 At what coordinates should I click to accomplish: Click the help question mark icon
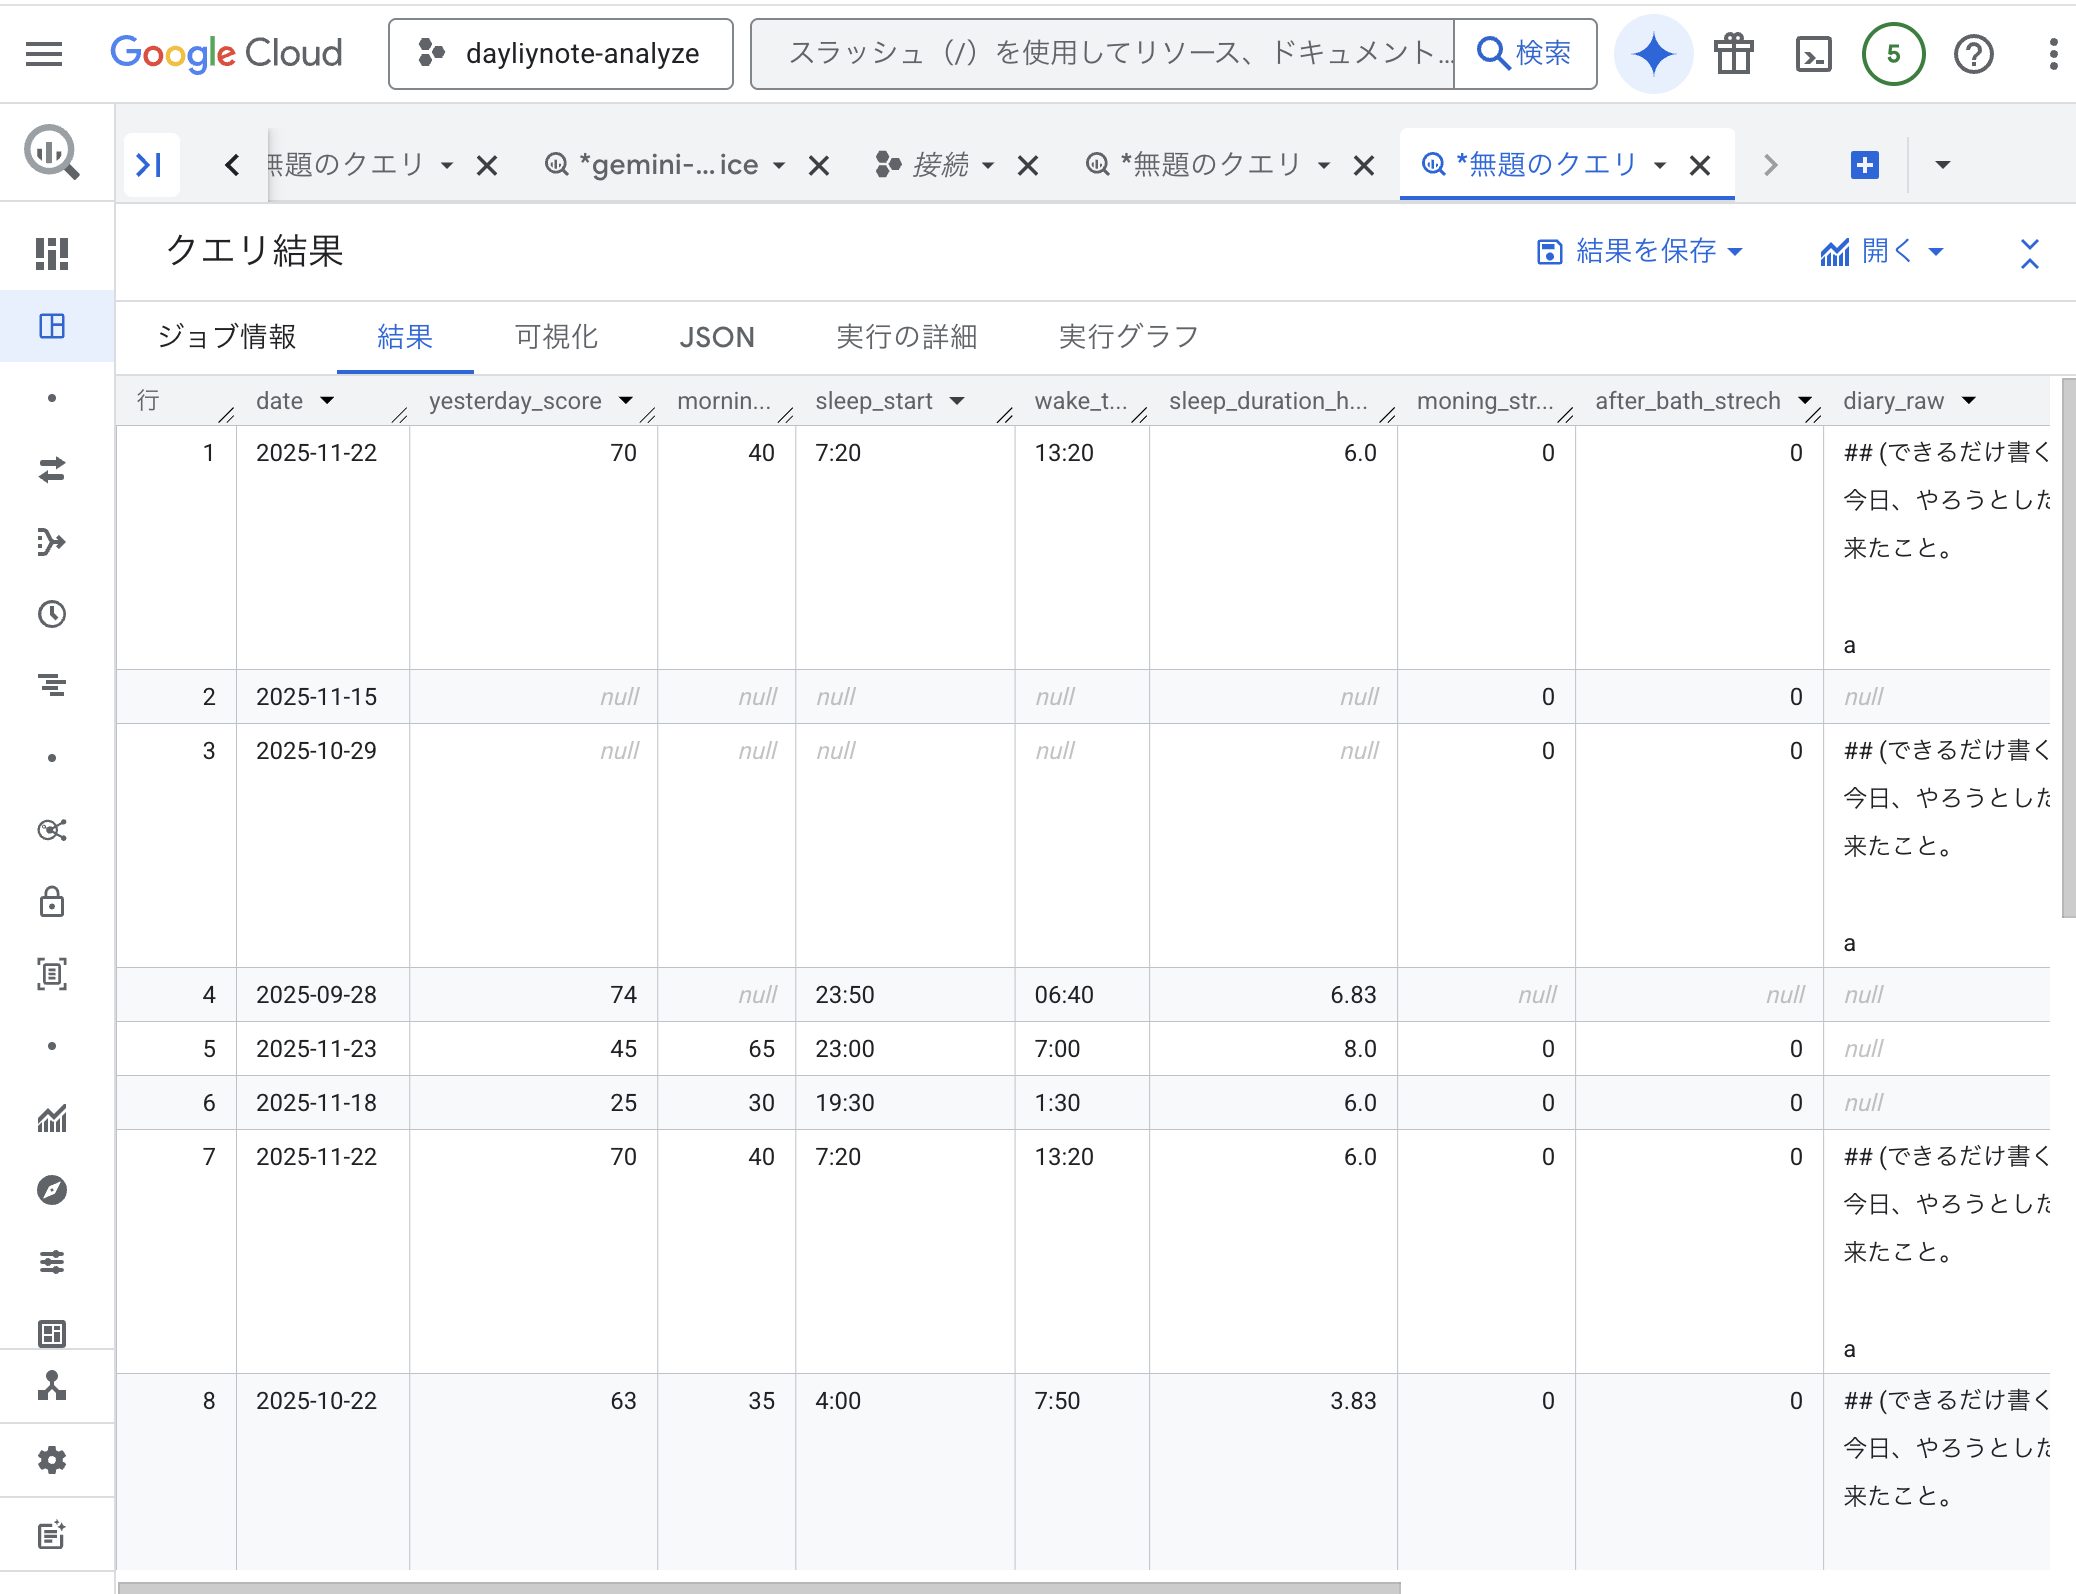click(1973, 54)
